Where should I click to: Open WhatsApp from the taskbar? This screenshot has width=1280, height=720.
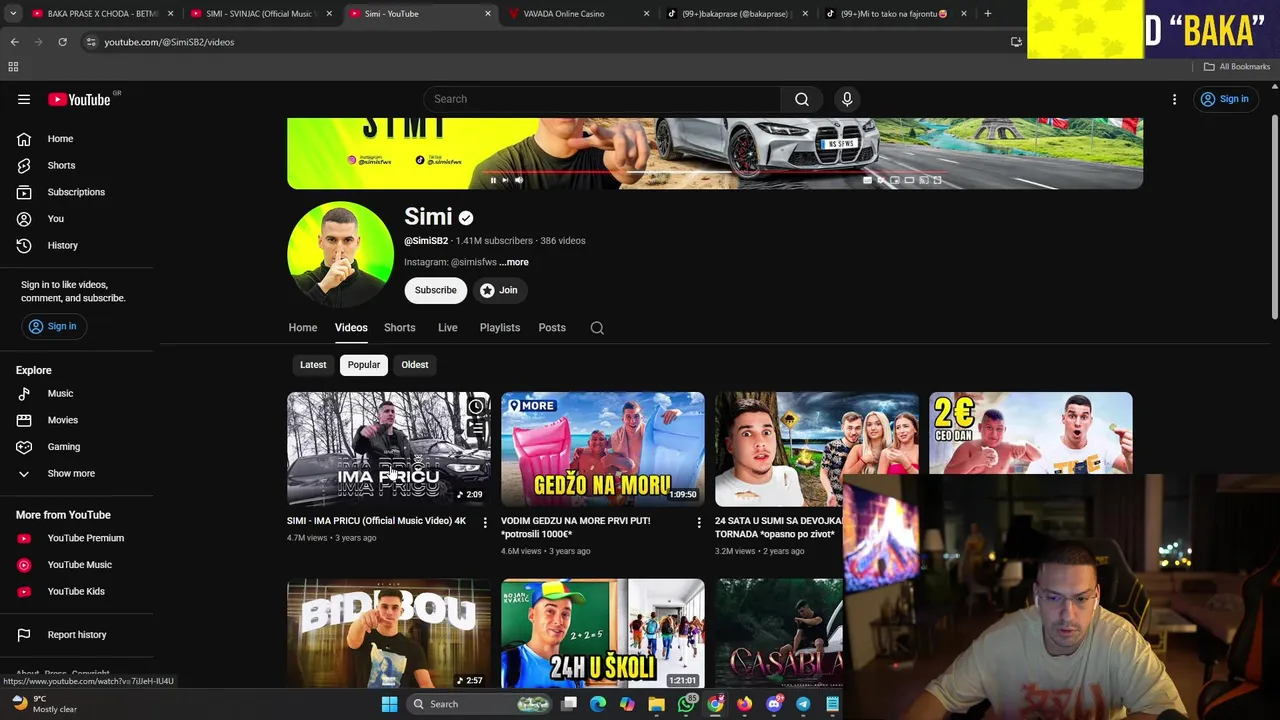point(686,704)
